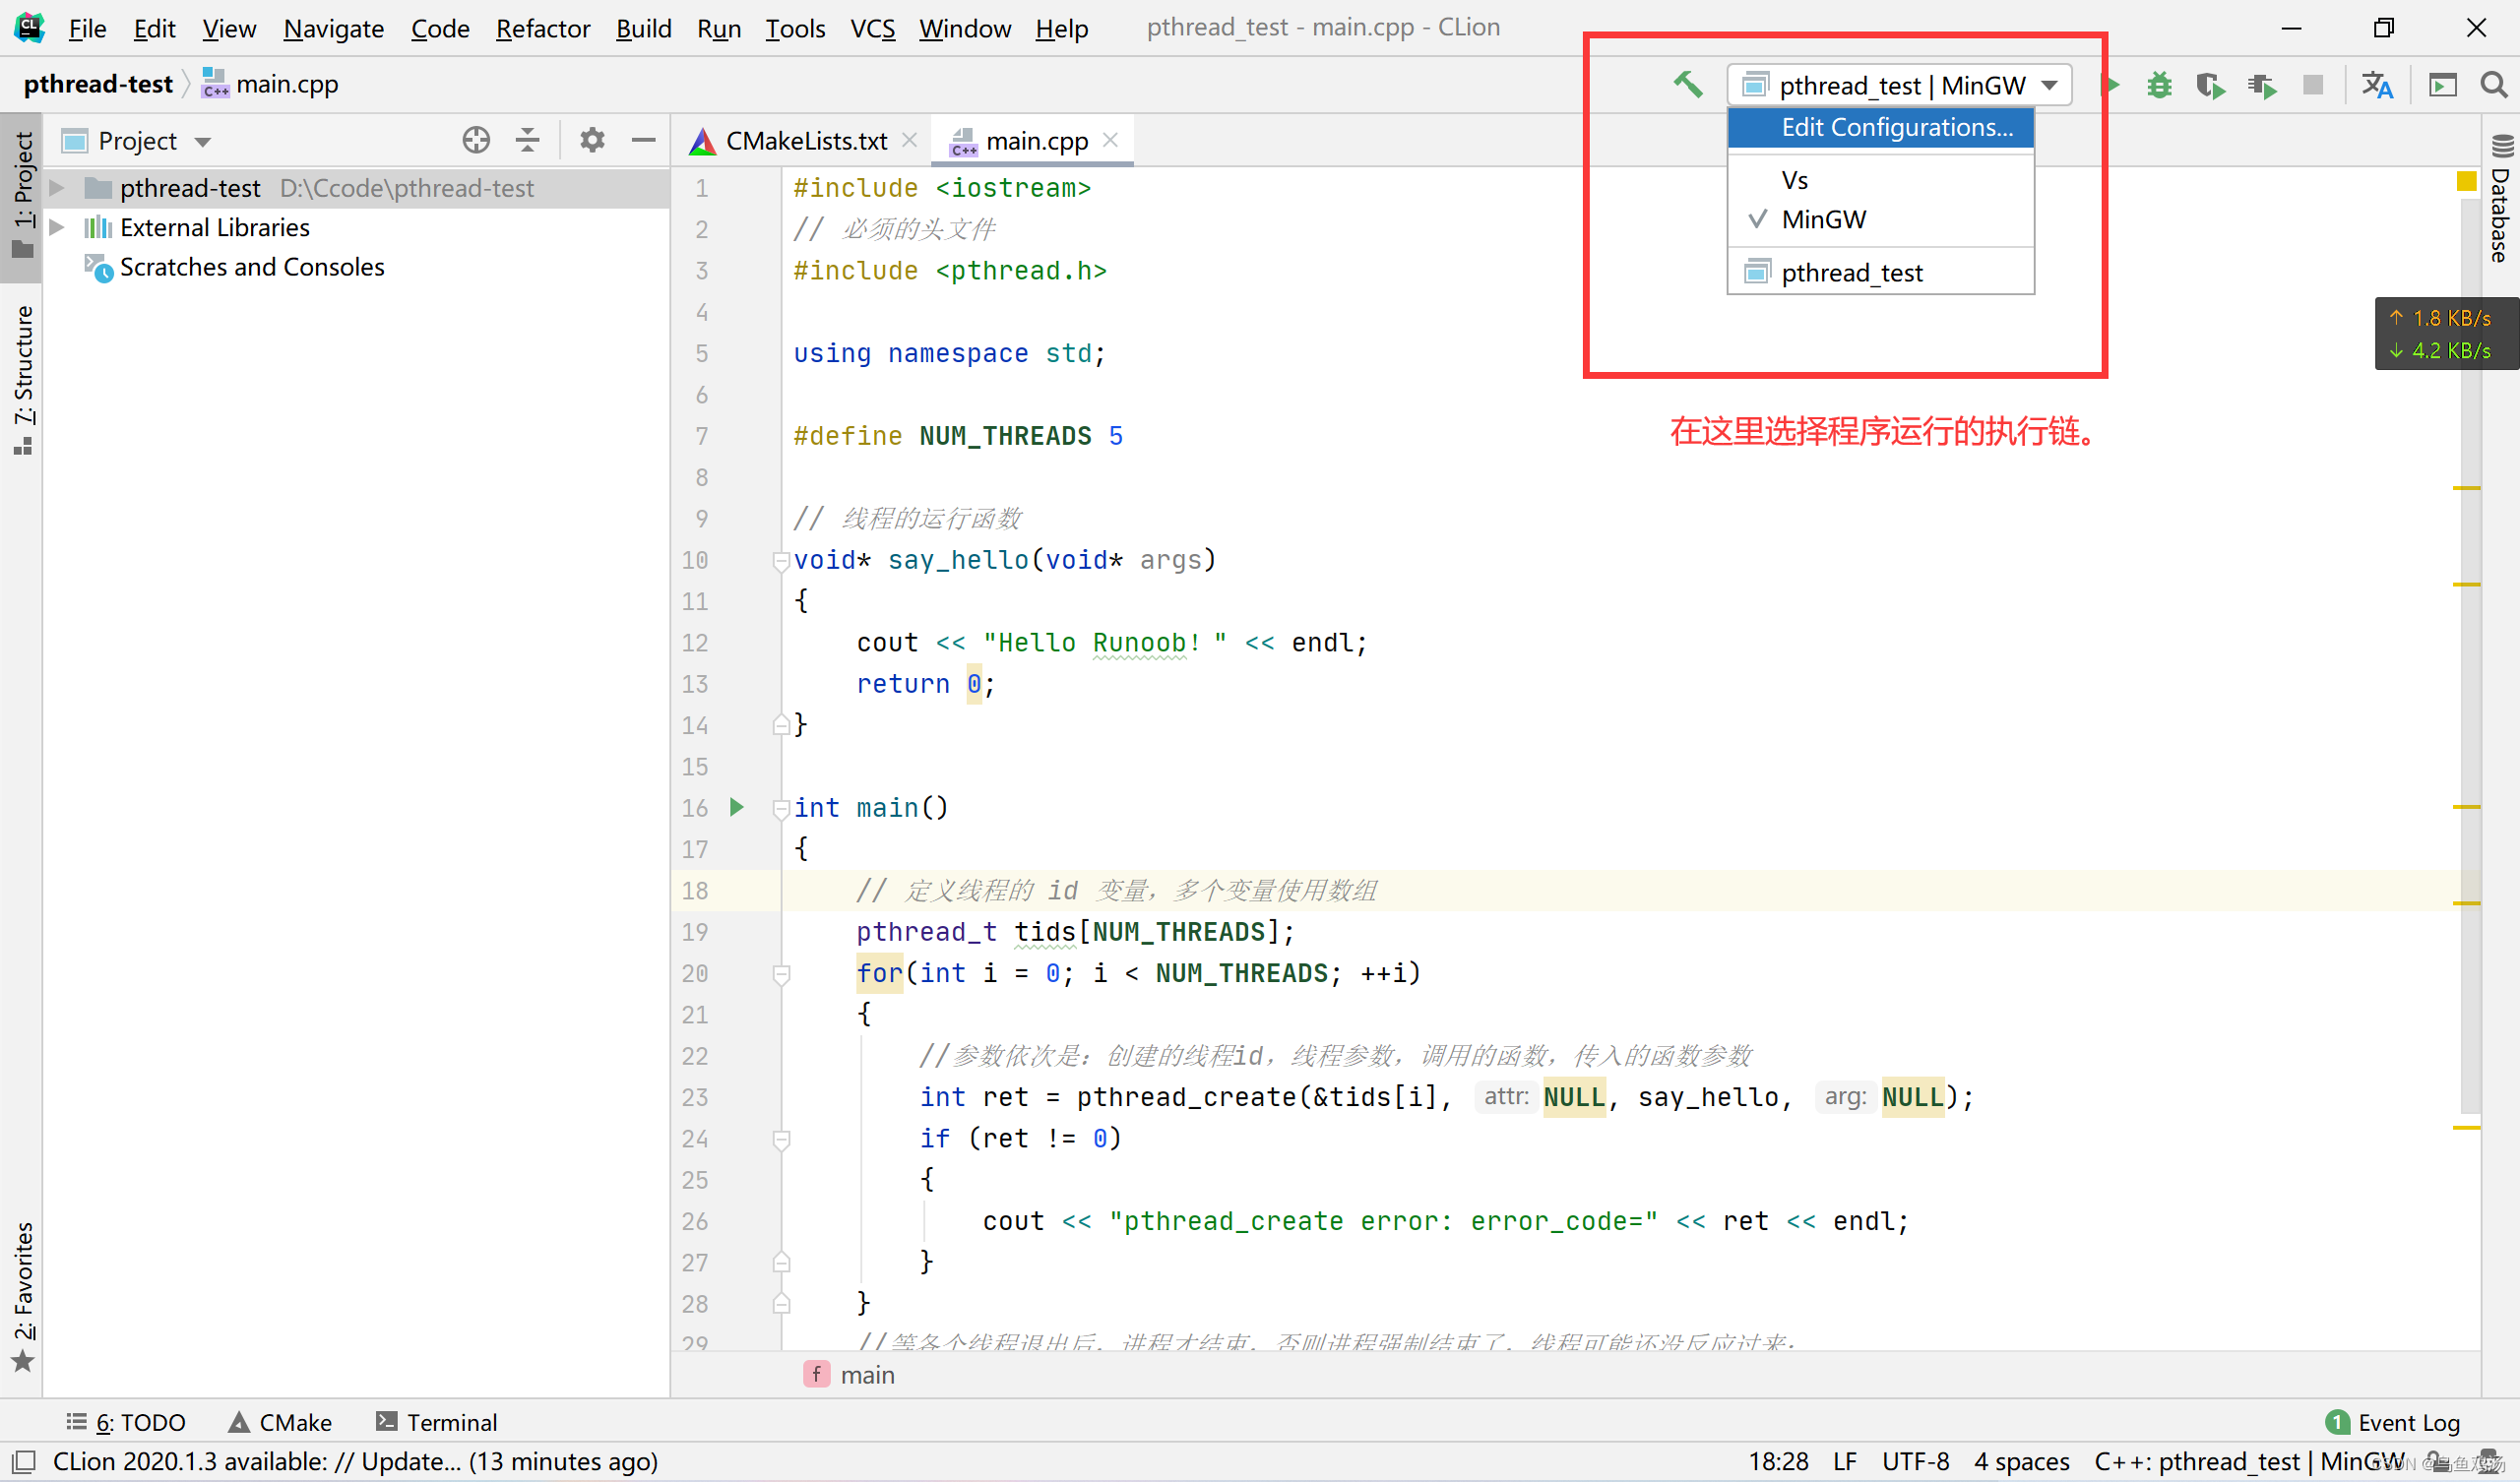Close the main.cpp tab
2520x1482 pixels.
pyautogui.click(x=1110, y=140)
